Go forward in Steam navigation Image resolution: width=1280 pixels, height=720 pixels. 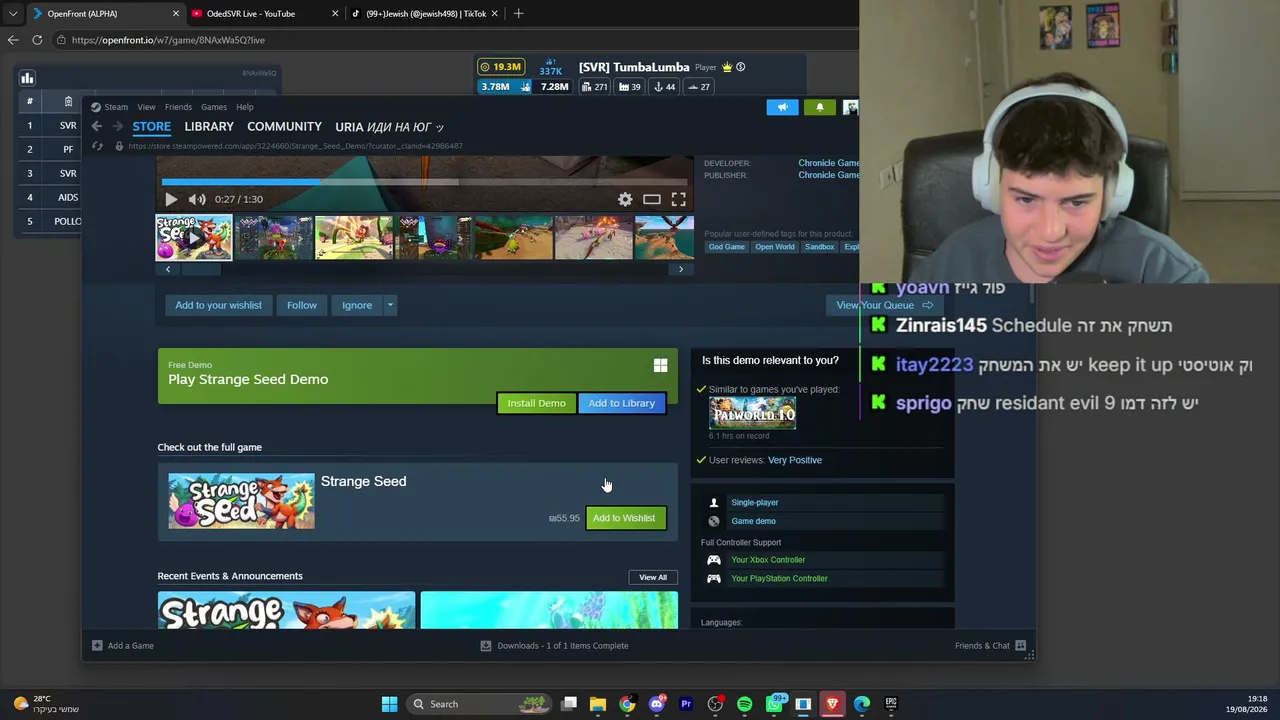(117, 126)
